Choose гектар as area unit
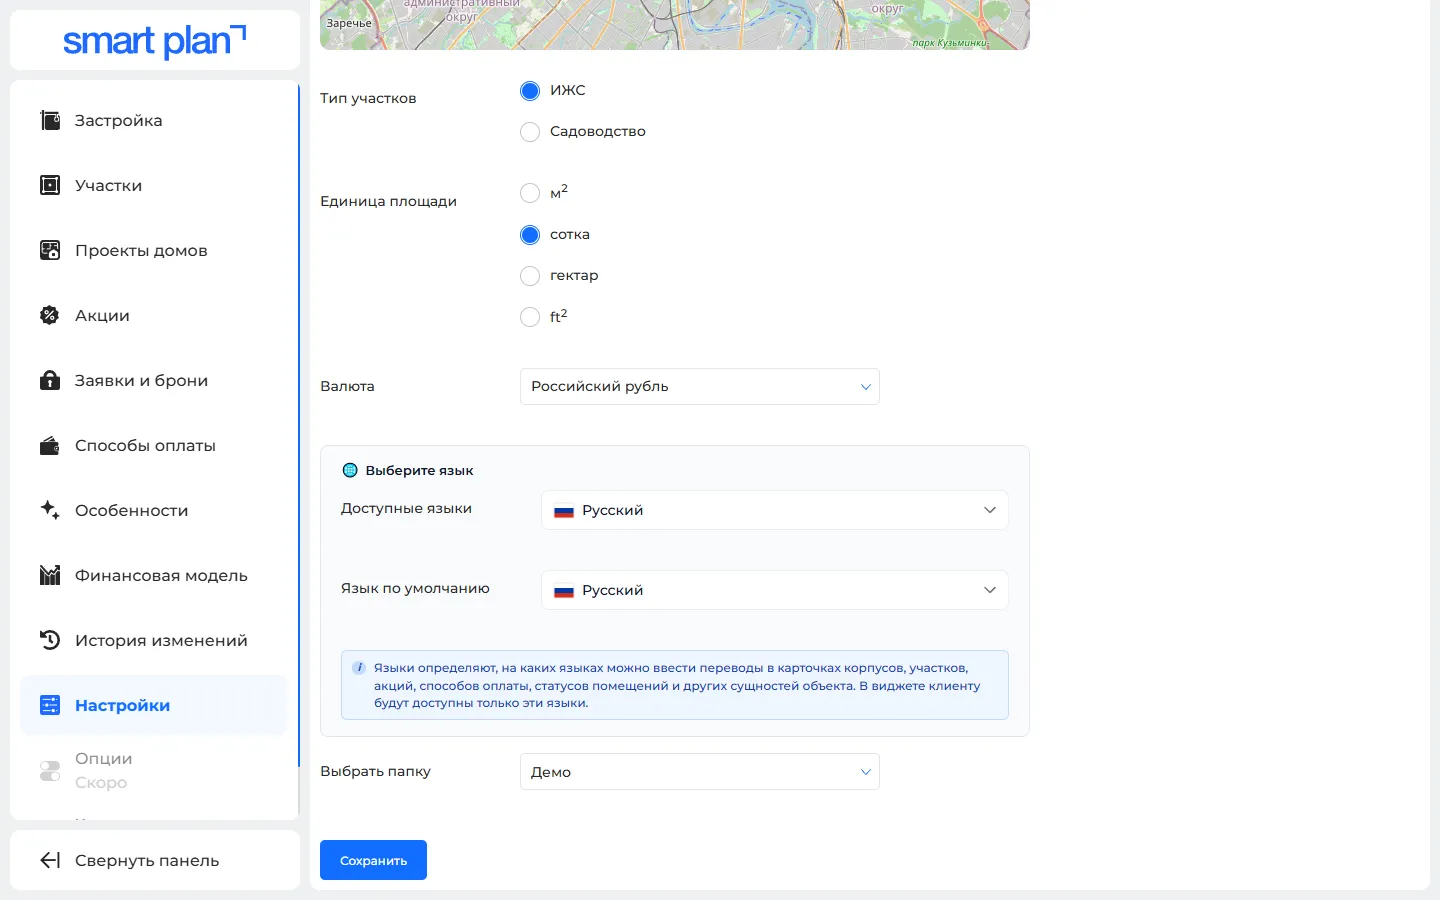 [x=530, y=276]
